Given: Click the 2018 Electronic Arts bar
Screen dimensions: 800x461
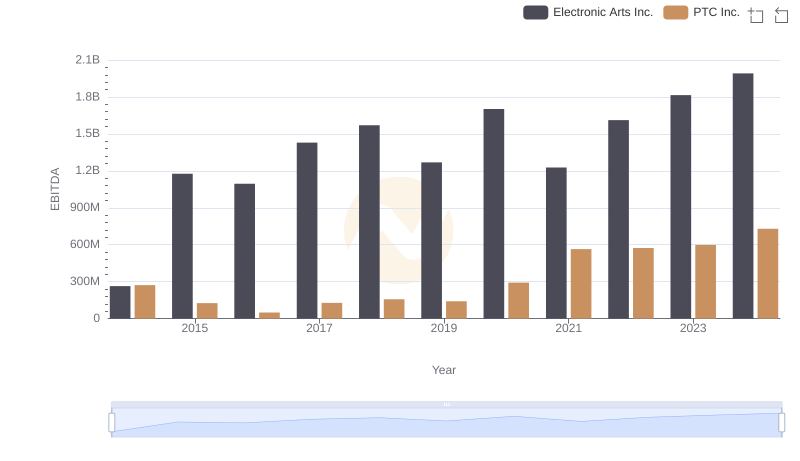Looking at the screenshot, I should click(x=369, y=222).
